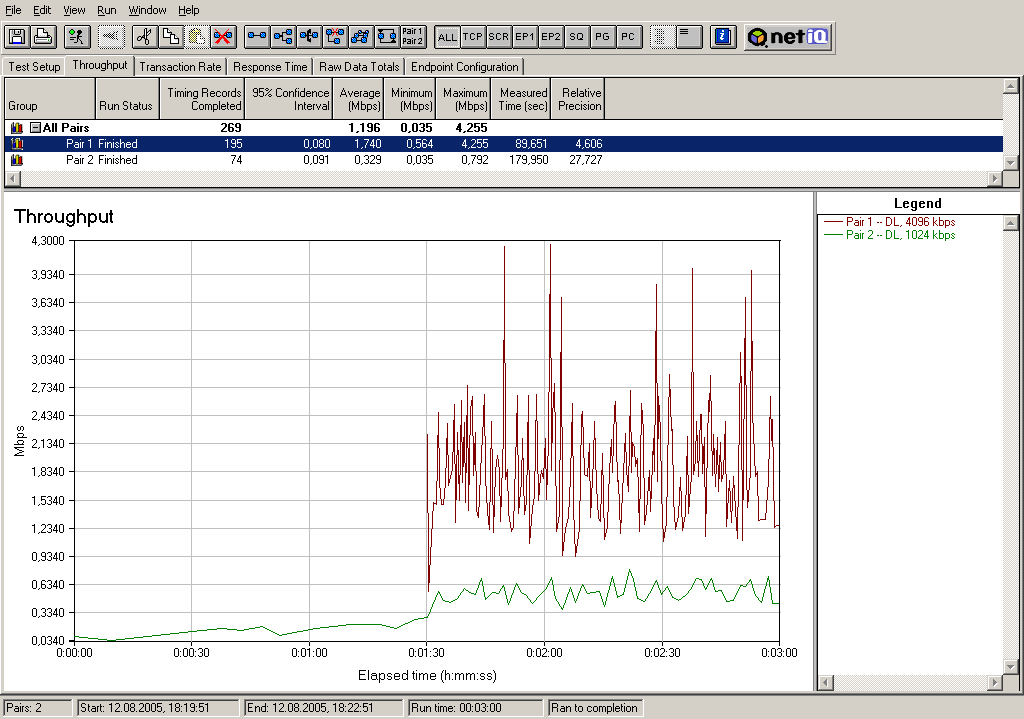
Task: Toggle the PG filter button
Action: click(602, 37)
